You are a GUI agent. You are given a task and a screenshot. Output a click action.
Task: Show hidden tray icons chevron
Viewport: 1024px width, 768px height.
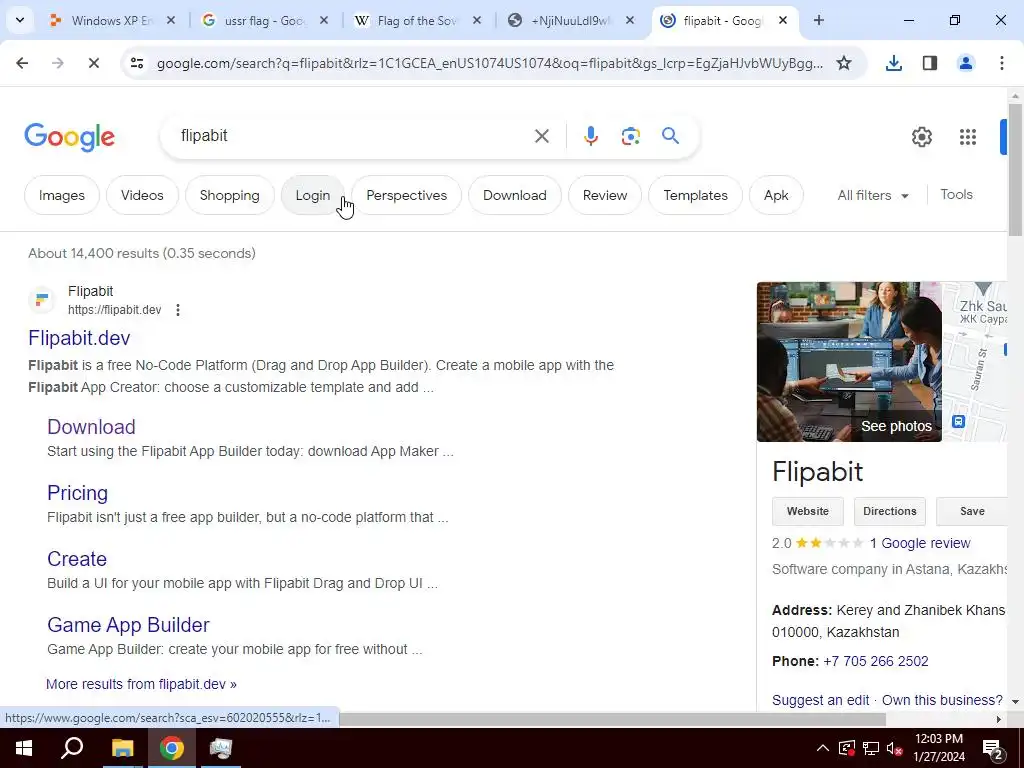(823, 748)
